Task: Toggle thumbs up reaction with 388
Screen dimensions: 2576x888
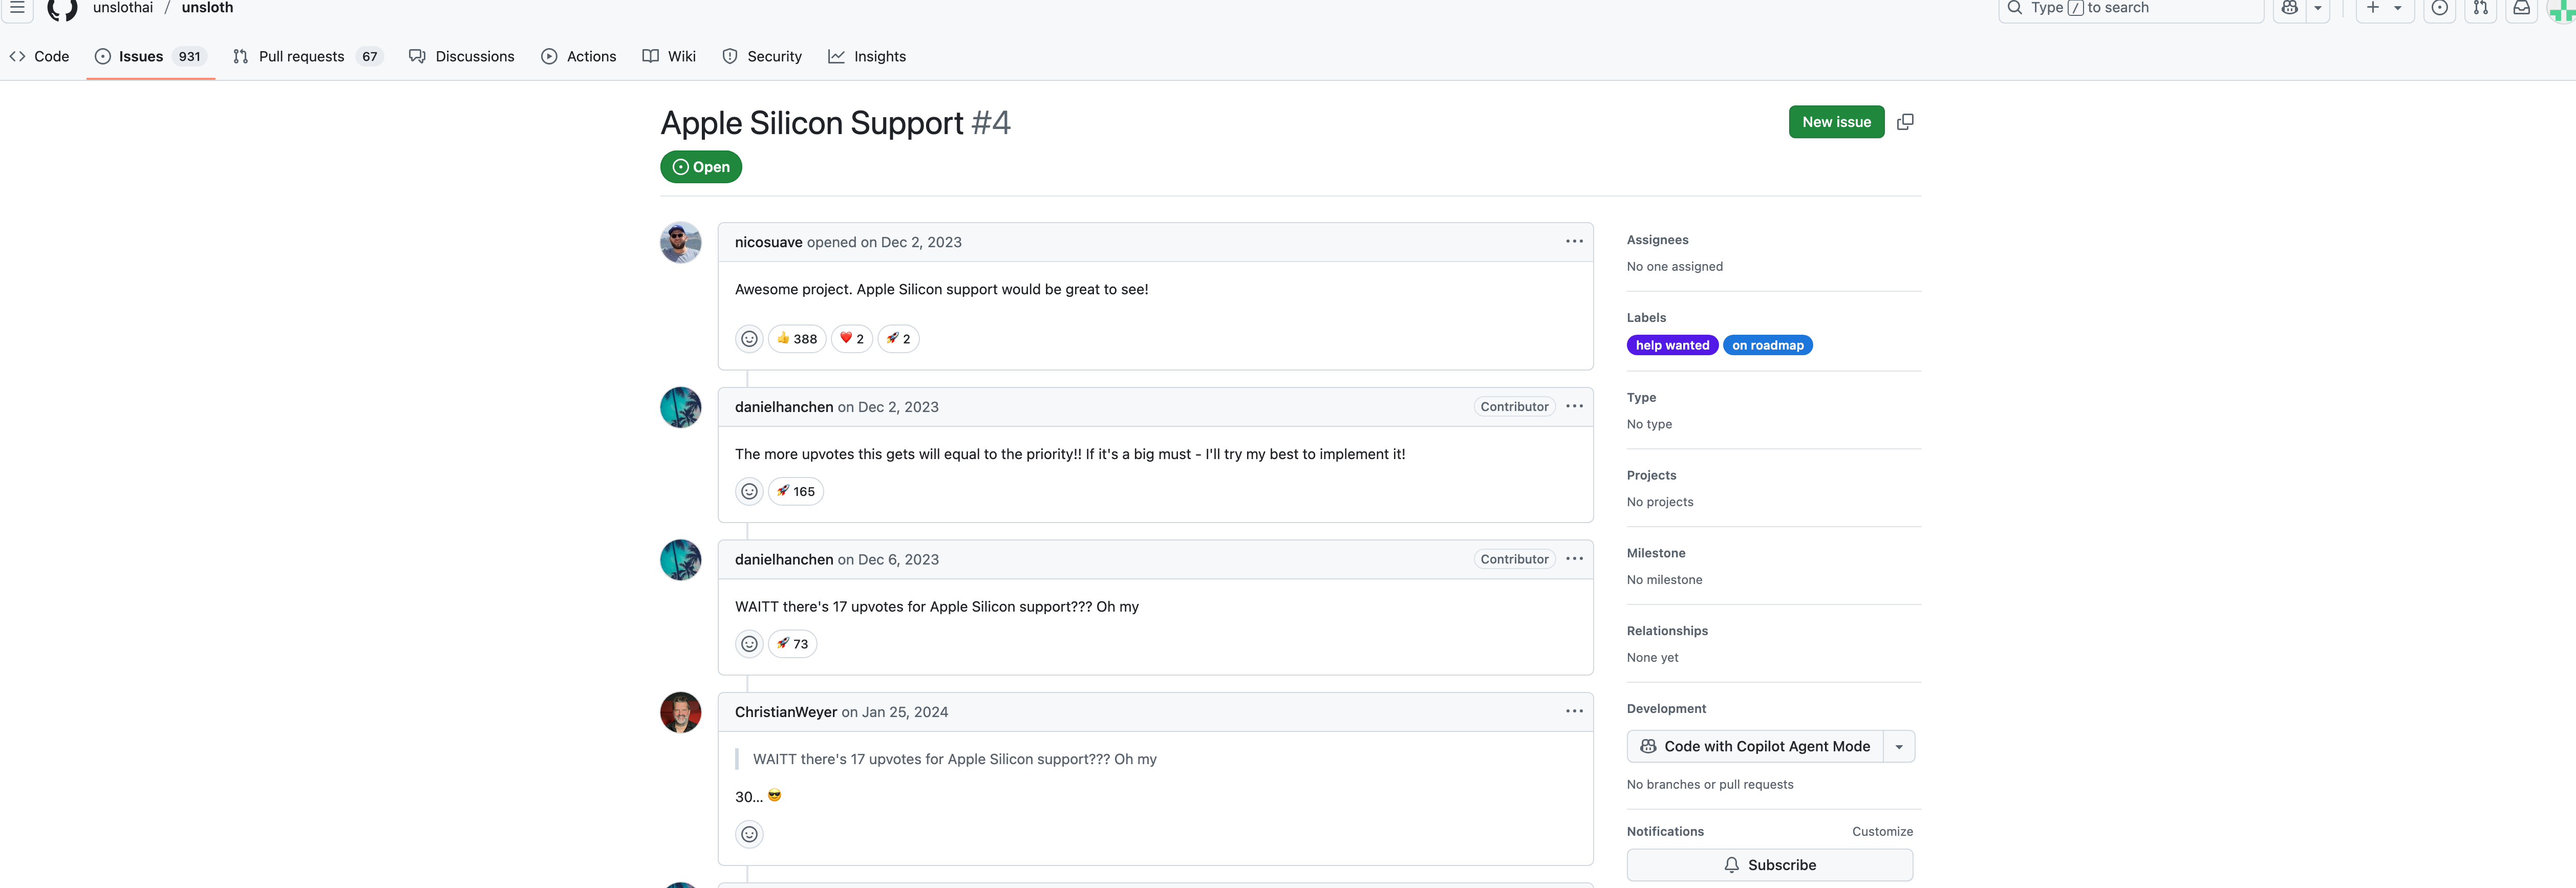Action: click(796, 339)
